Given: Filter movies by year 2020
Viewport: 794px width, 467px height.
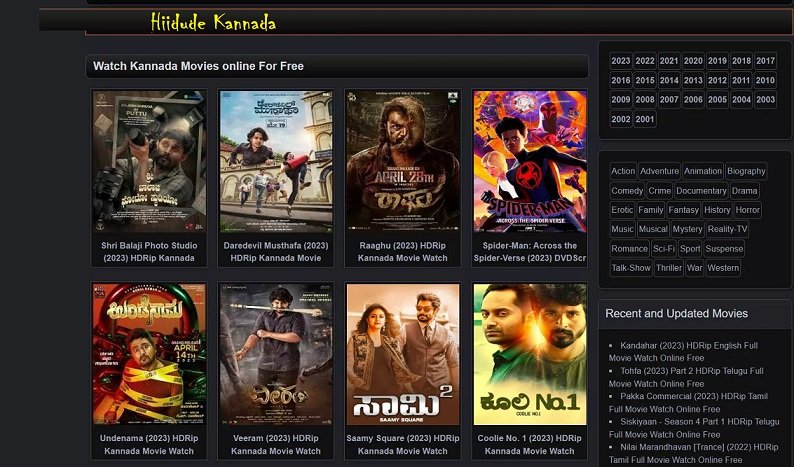Looking at the screenshot, I should tap(693, 61).
